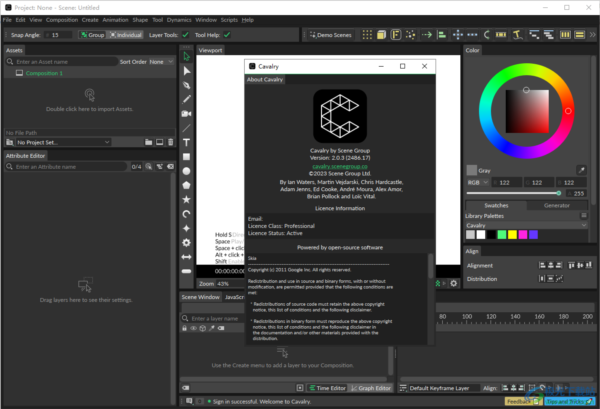The width and height of the screenshot is (600, 409).
Task: Open viewport settings gear icon
Action: (453, 284)
